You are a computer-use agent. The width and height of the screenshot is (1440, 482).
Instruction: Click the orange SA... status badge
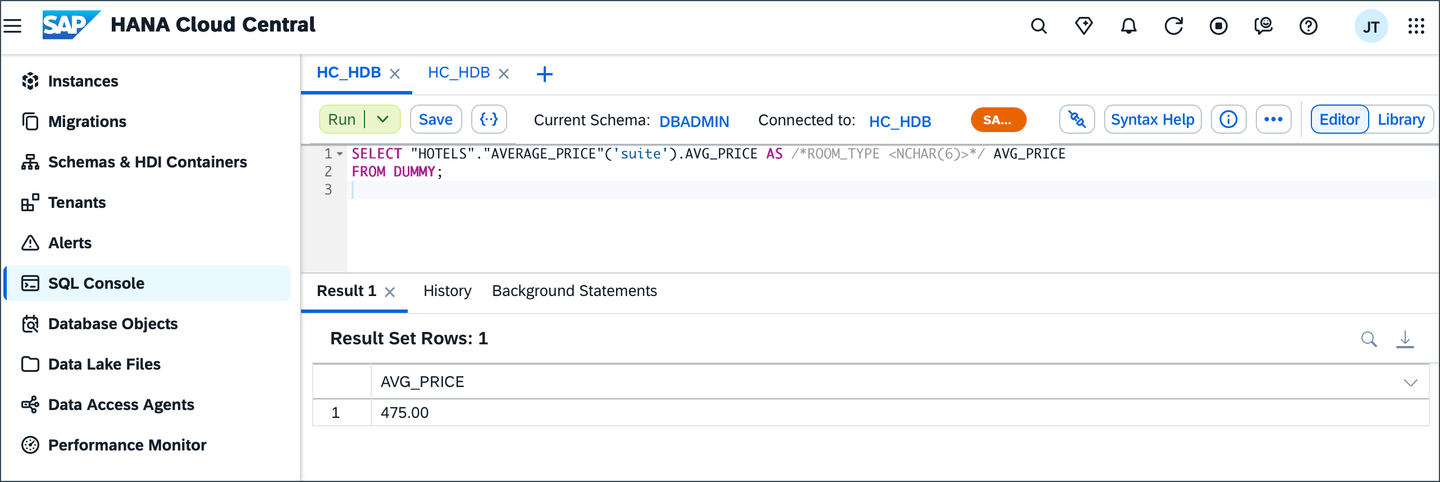[x=998, y=120]
